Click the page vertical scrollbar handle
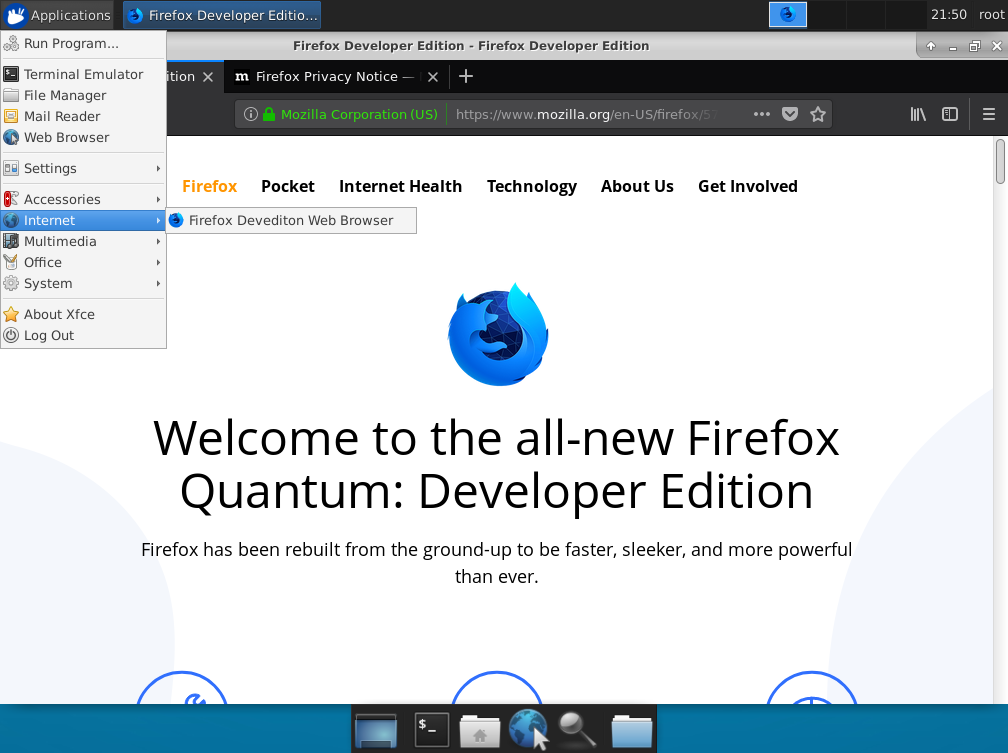The height and width of the screenshot is (753, 1008). 1000,161
